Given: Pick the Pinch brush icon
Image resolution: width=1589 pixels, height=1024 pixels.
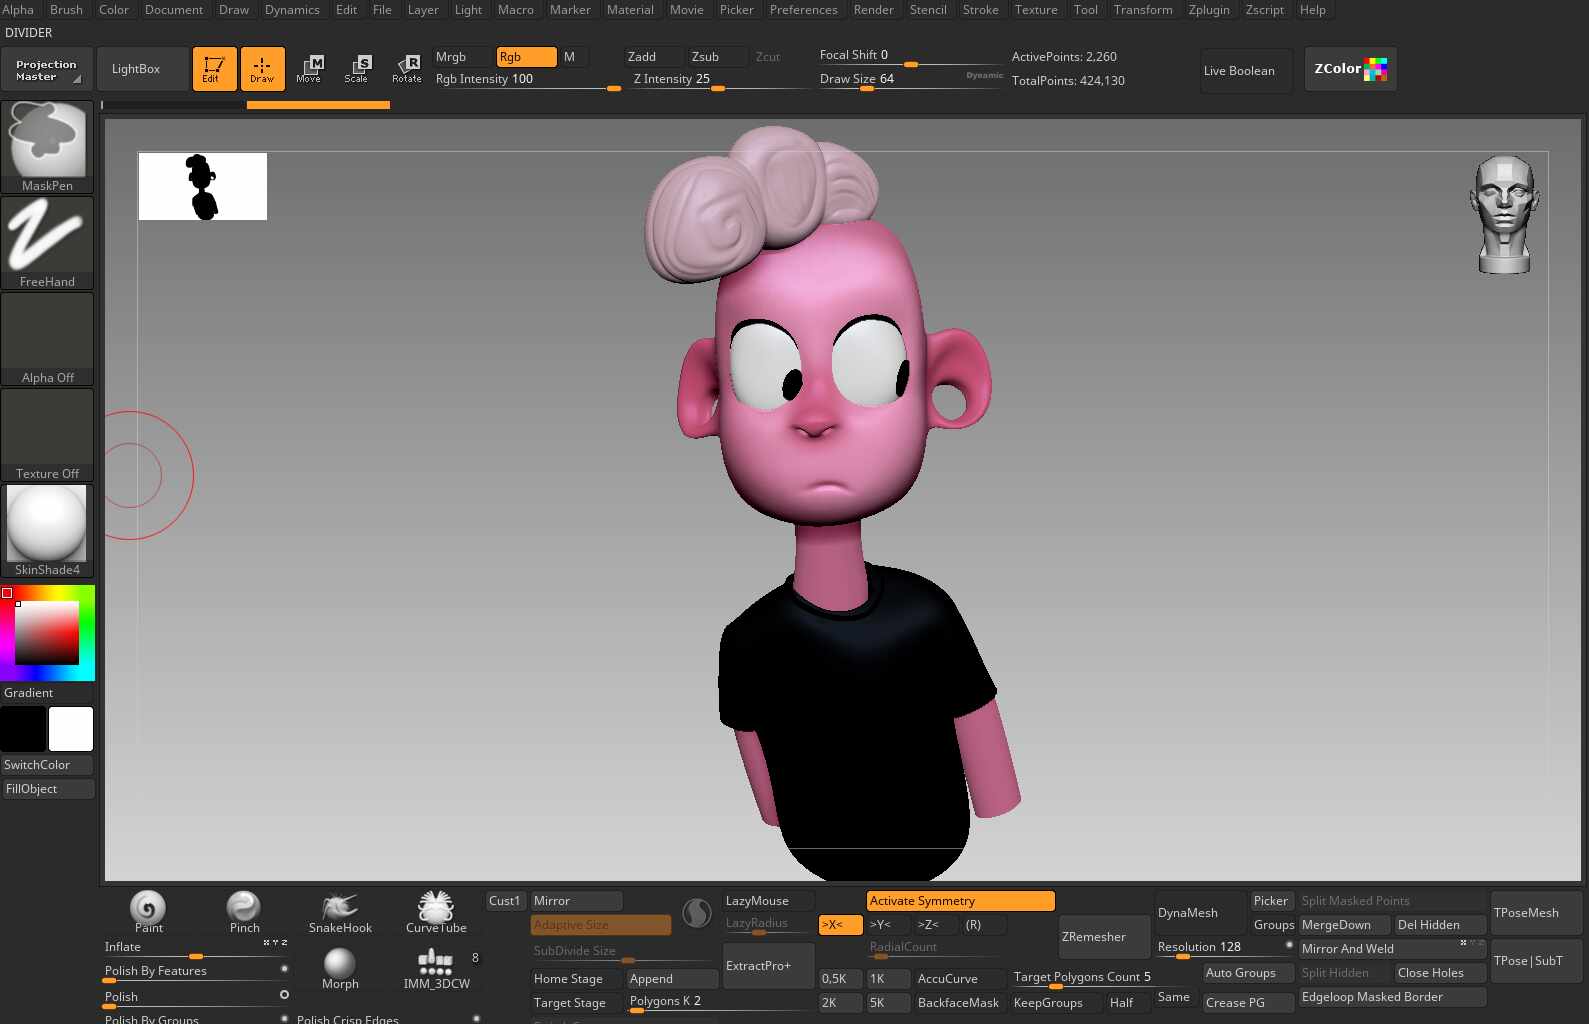Looking at the screenshot, I should [x=244, y=913].
